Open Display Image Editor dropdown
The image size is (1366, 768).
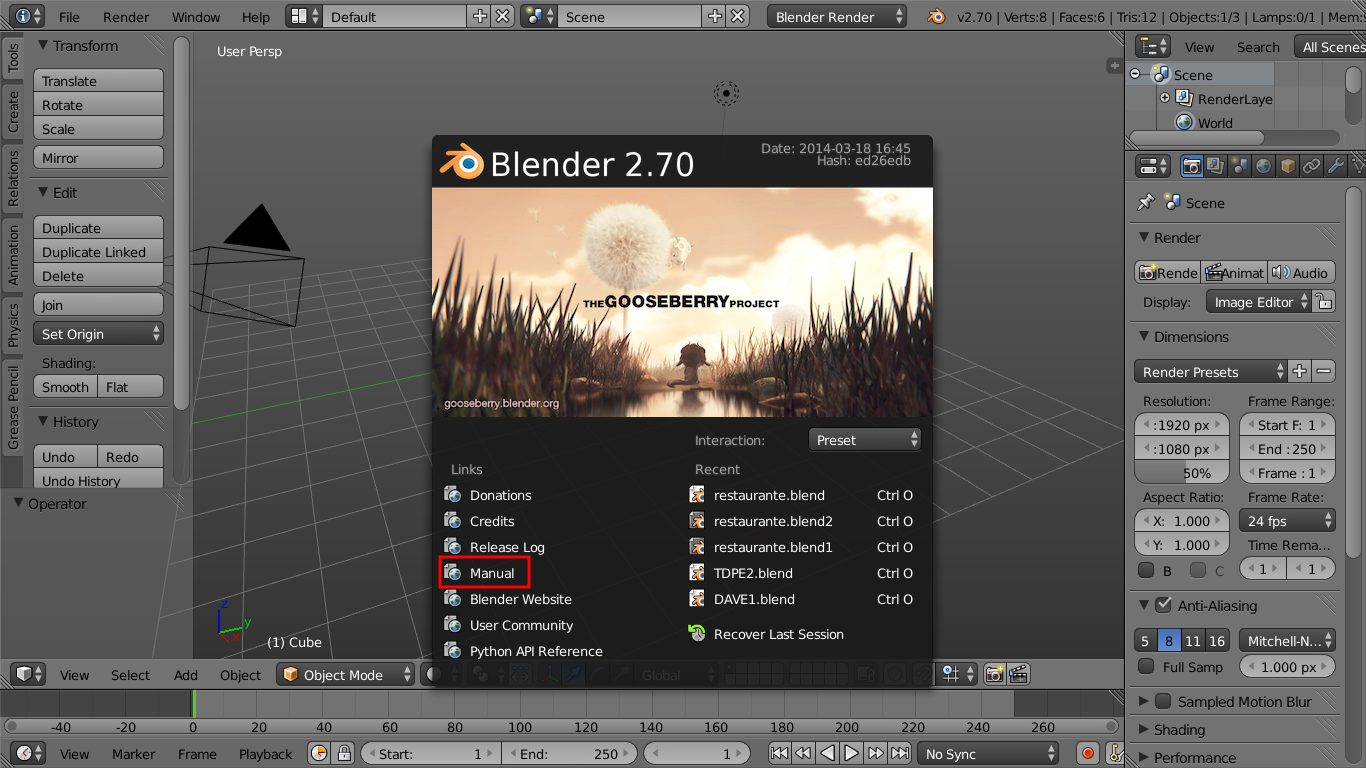tap(1258, 302)
